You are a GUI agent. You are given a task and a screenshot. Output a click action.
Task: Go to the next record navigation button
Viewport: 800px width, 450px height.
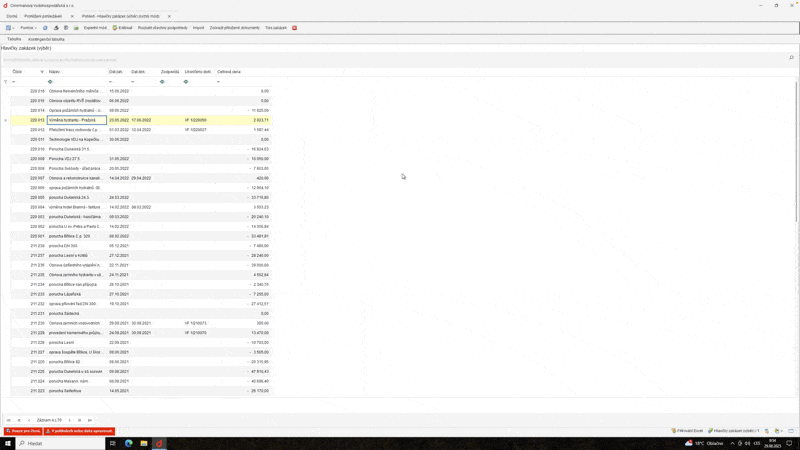coord(69,420)
